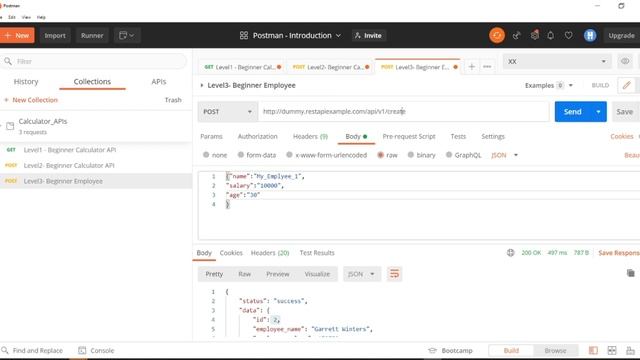Switch response view to Raw
Screen dimensions: 640x360
pyautogui.click(x=244, y=274)
